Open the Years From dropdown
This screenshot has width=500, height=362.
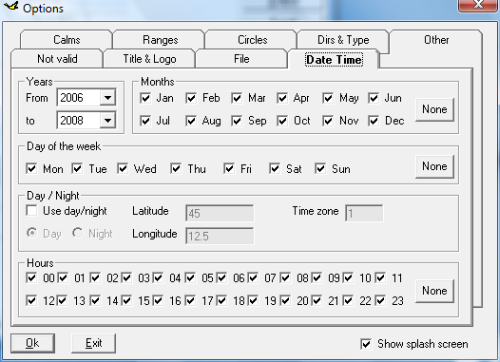[108, 98]
